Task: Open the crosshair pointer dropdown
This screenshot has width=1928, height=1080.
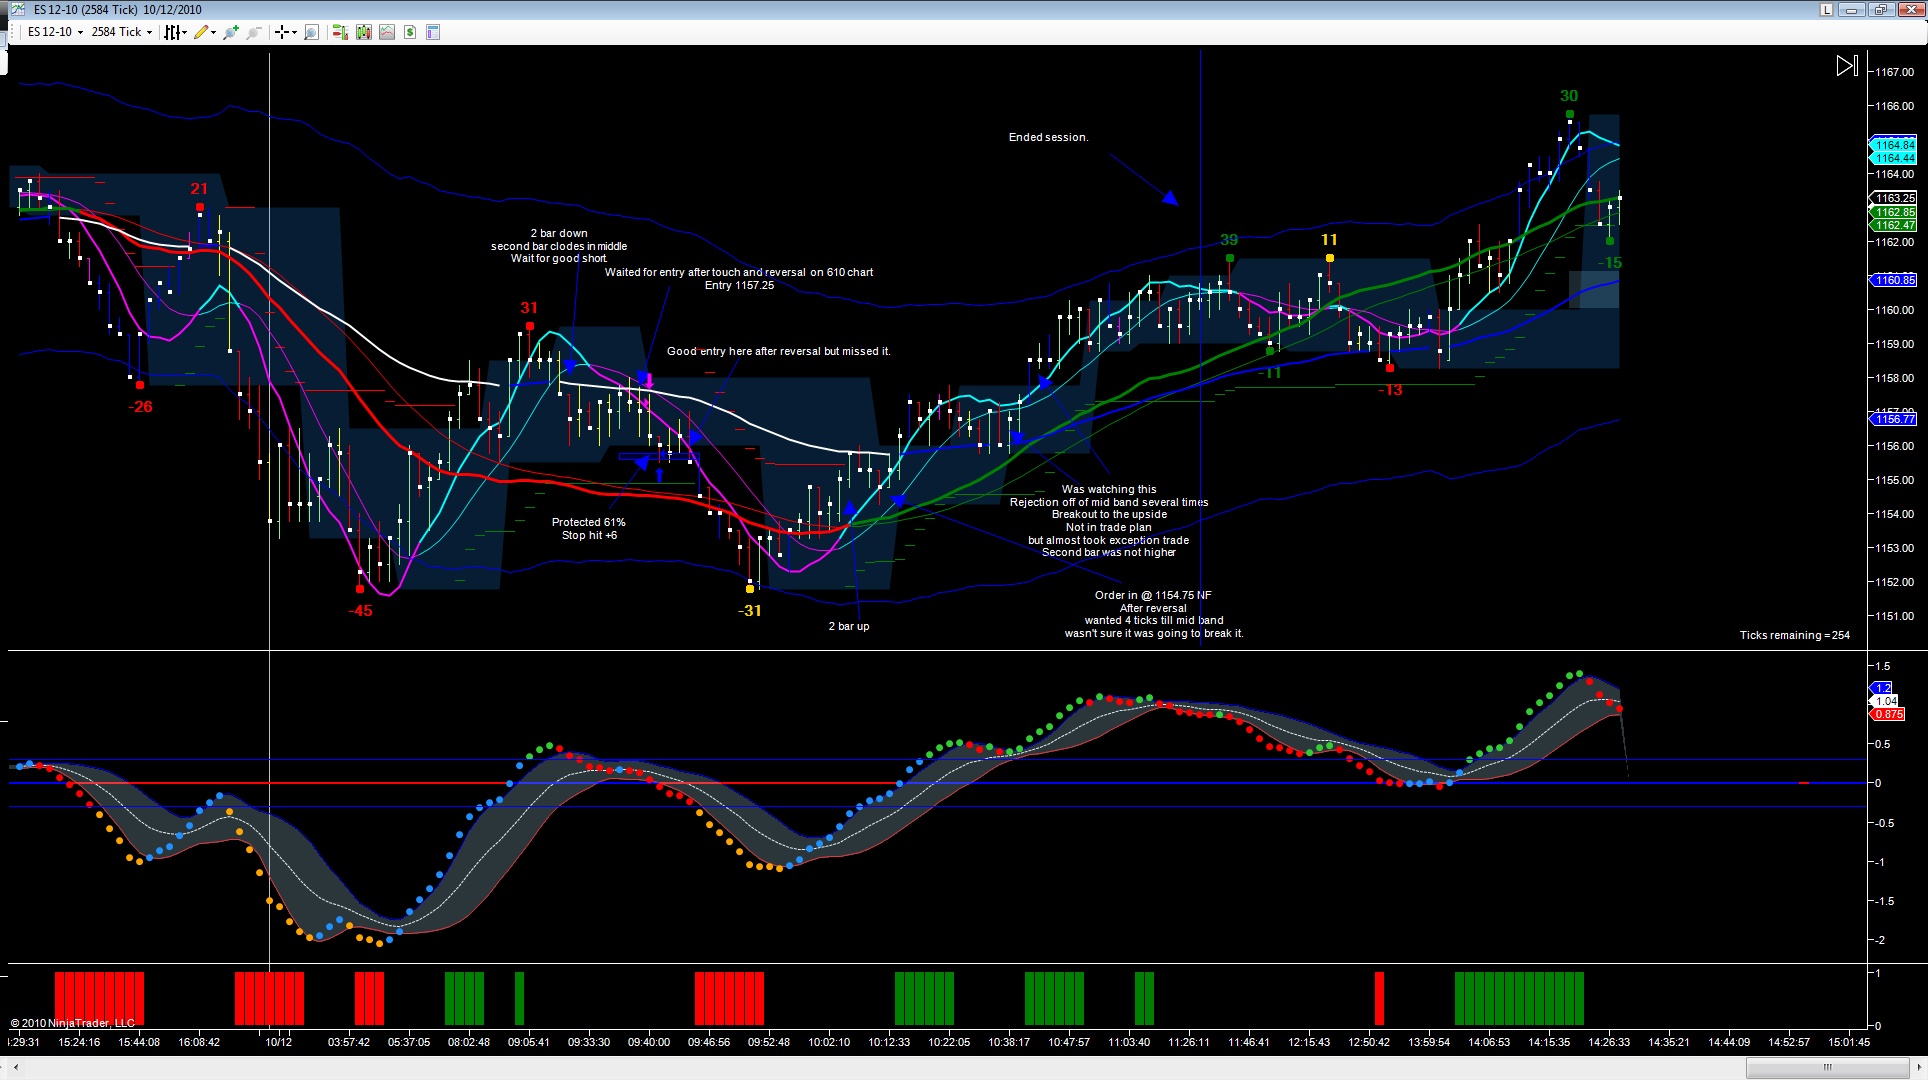Action: [x=286, y=32]
